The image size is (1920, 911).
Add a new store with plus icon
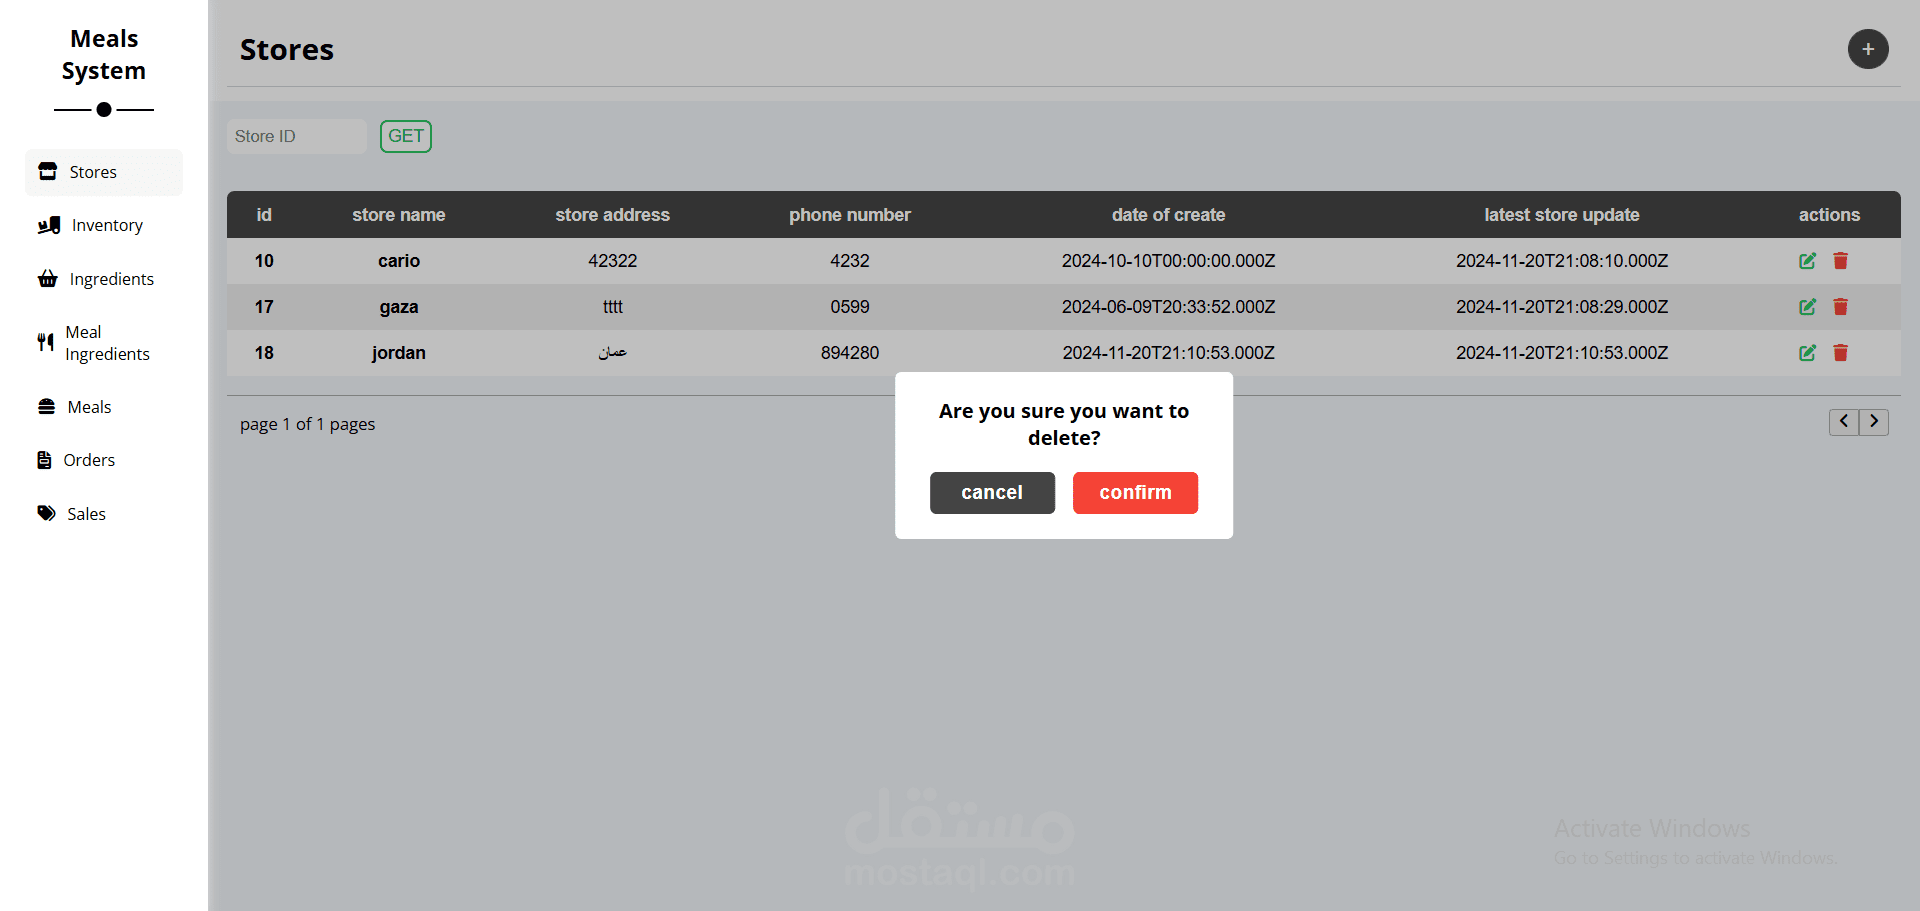pos(1868,49)
